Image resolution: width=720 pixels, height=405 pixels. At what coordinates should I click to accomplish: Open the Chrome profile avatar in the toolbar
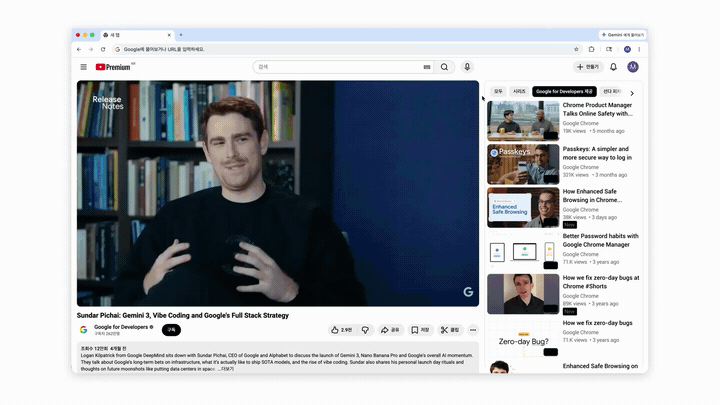627,49
